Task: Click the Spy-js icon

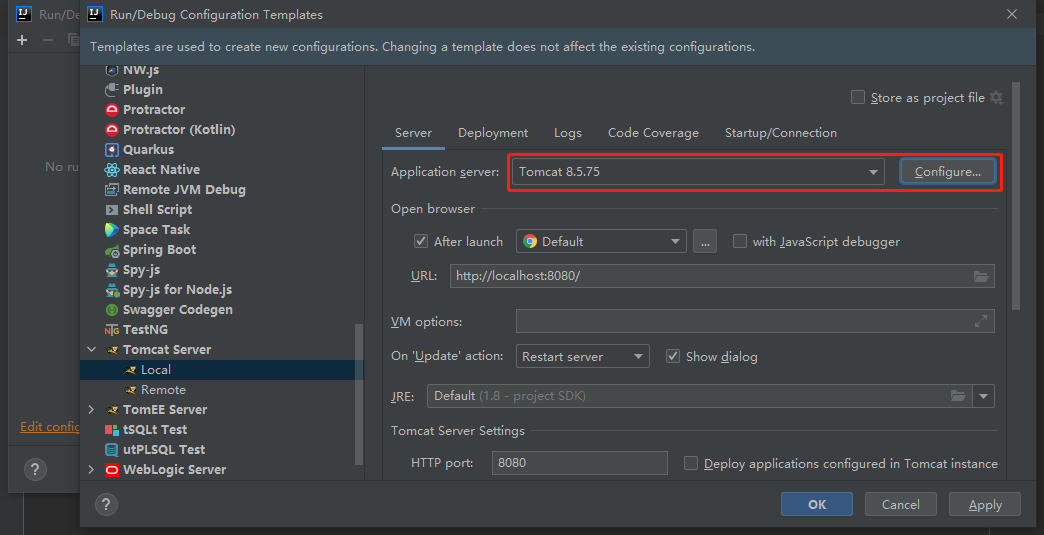Action: pyautogui.click(x=112, y=270)
